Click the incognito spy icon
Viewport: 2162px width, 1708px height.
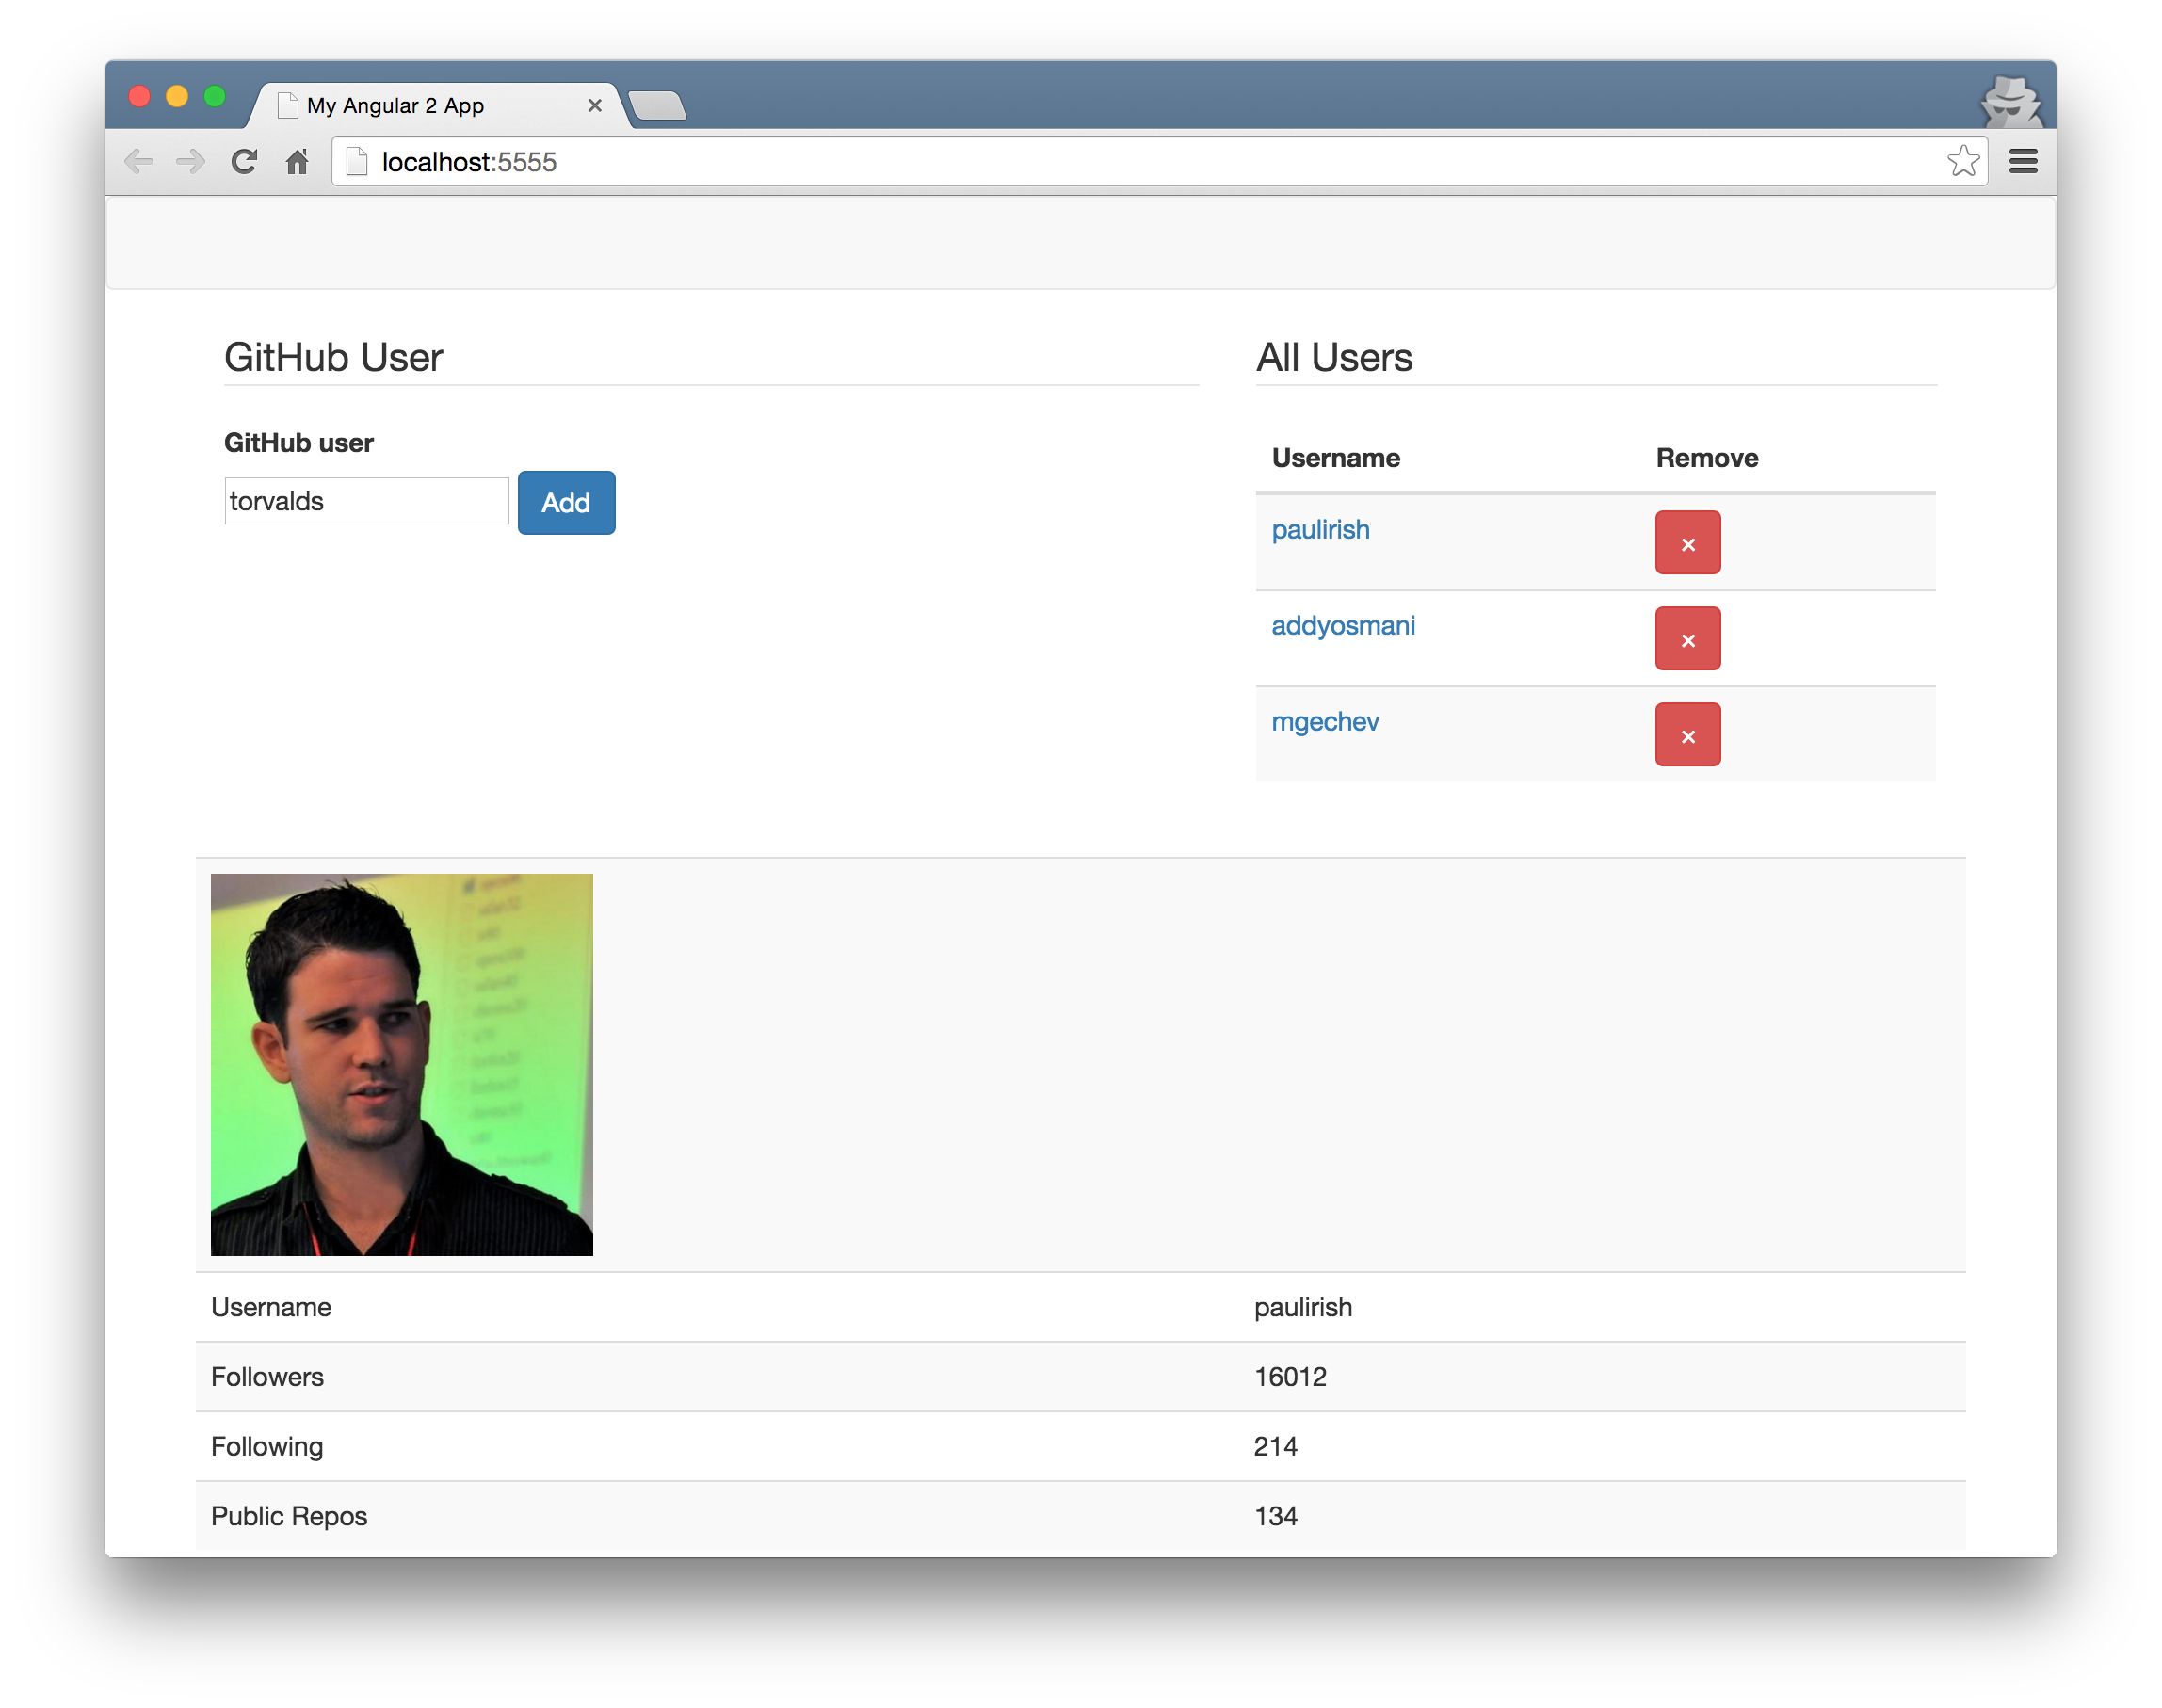point(2010,101)
